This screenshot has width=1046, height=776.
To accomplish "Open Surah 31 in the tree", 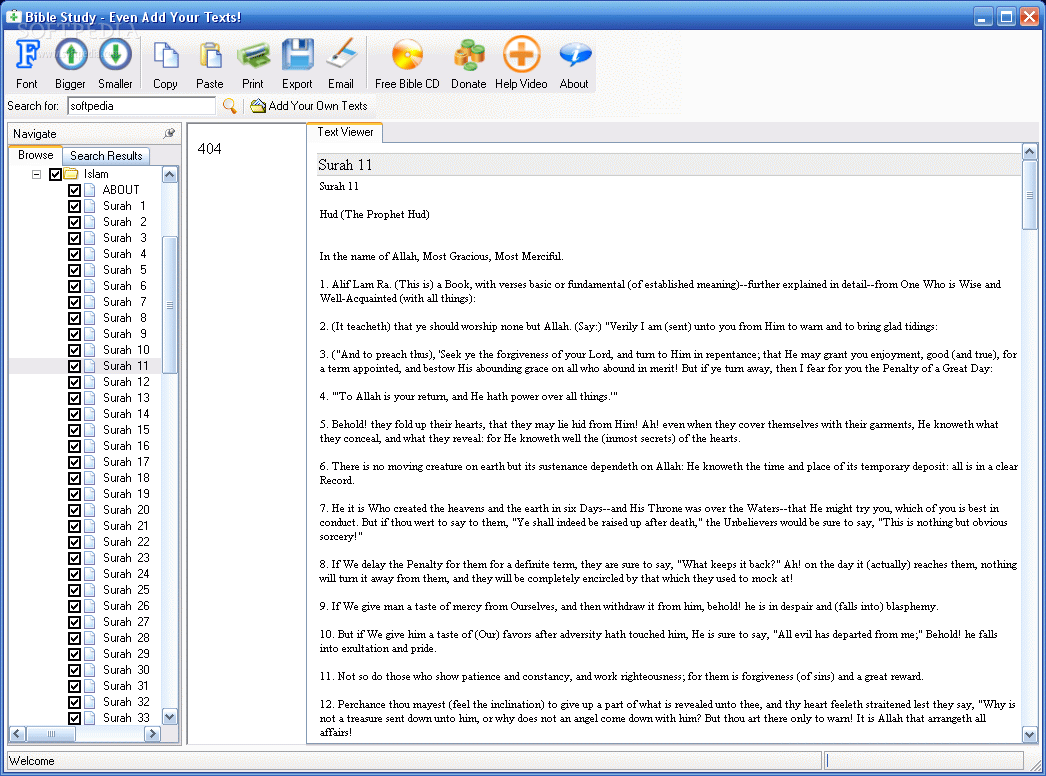I will pyautogui.click(x=126, y=687).
